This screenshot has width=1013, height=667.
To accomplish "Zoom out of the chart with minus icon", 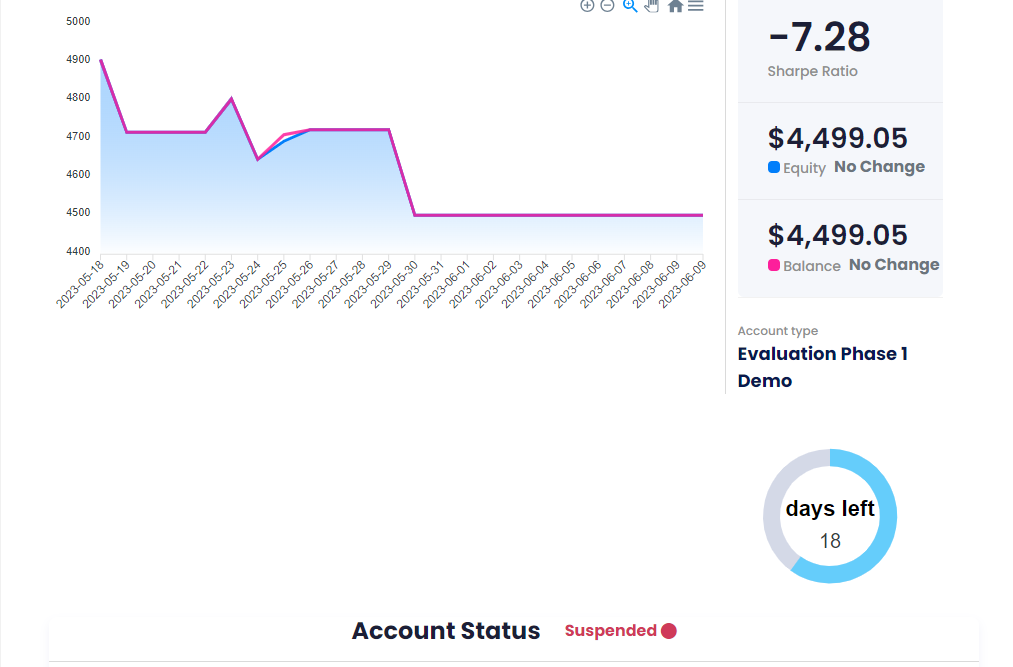I will click(x=607, y=6).
